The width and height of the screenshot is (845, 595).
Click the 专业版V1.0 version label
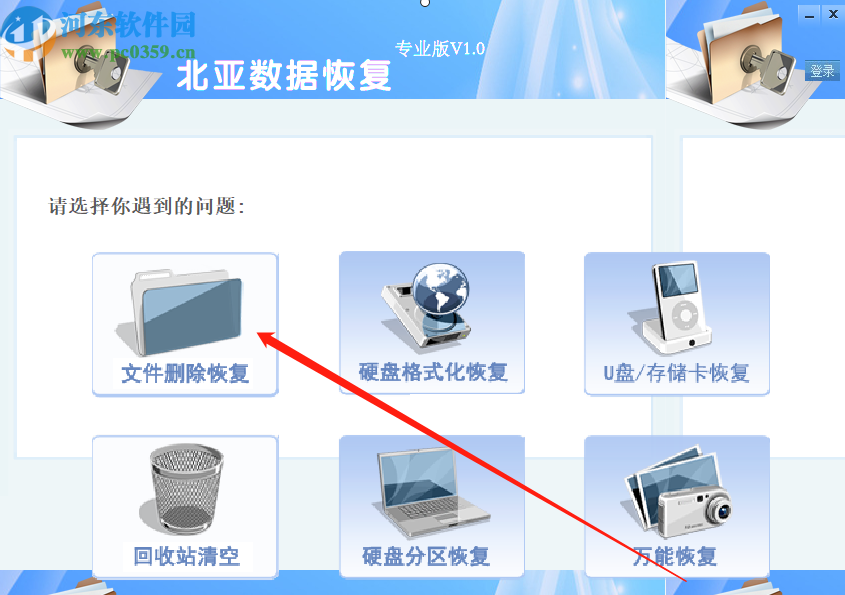[440, 49]
